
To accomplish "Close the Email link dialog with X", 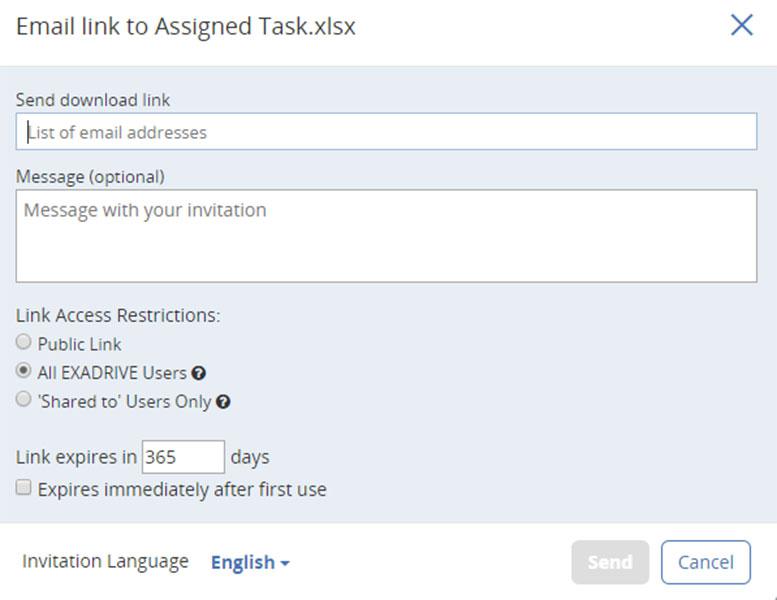I will (741, 25).
